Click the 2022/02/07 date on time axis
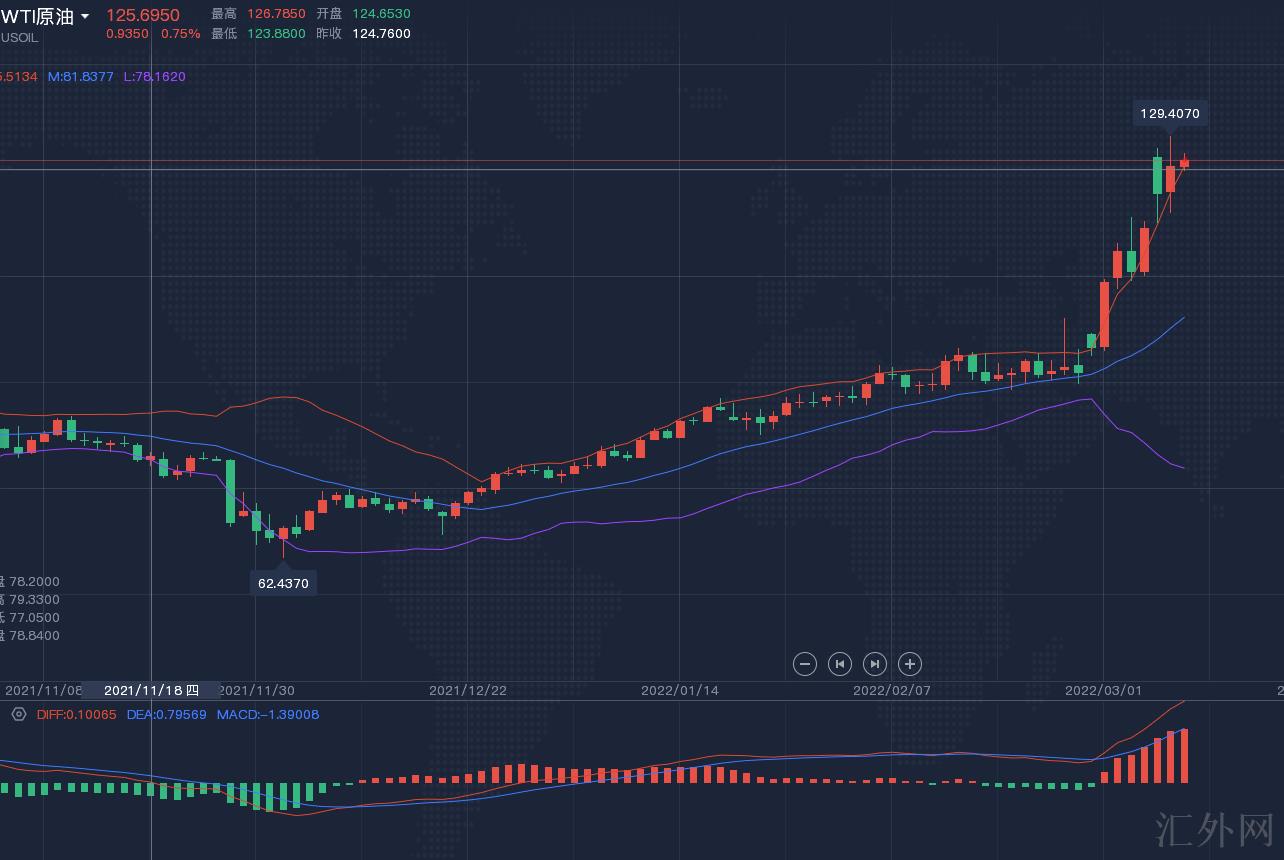This screenshot has width=1284, height=860. (x=891, y=690)
